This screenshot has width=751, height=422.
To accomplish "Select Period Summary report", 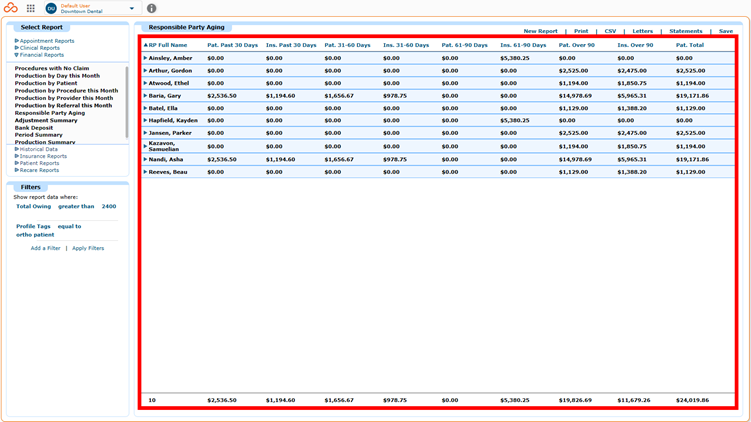I will point(38,135).
